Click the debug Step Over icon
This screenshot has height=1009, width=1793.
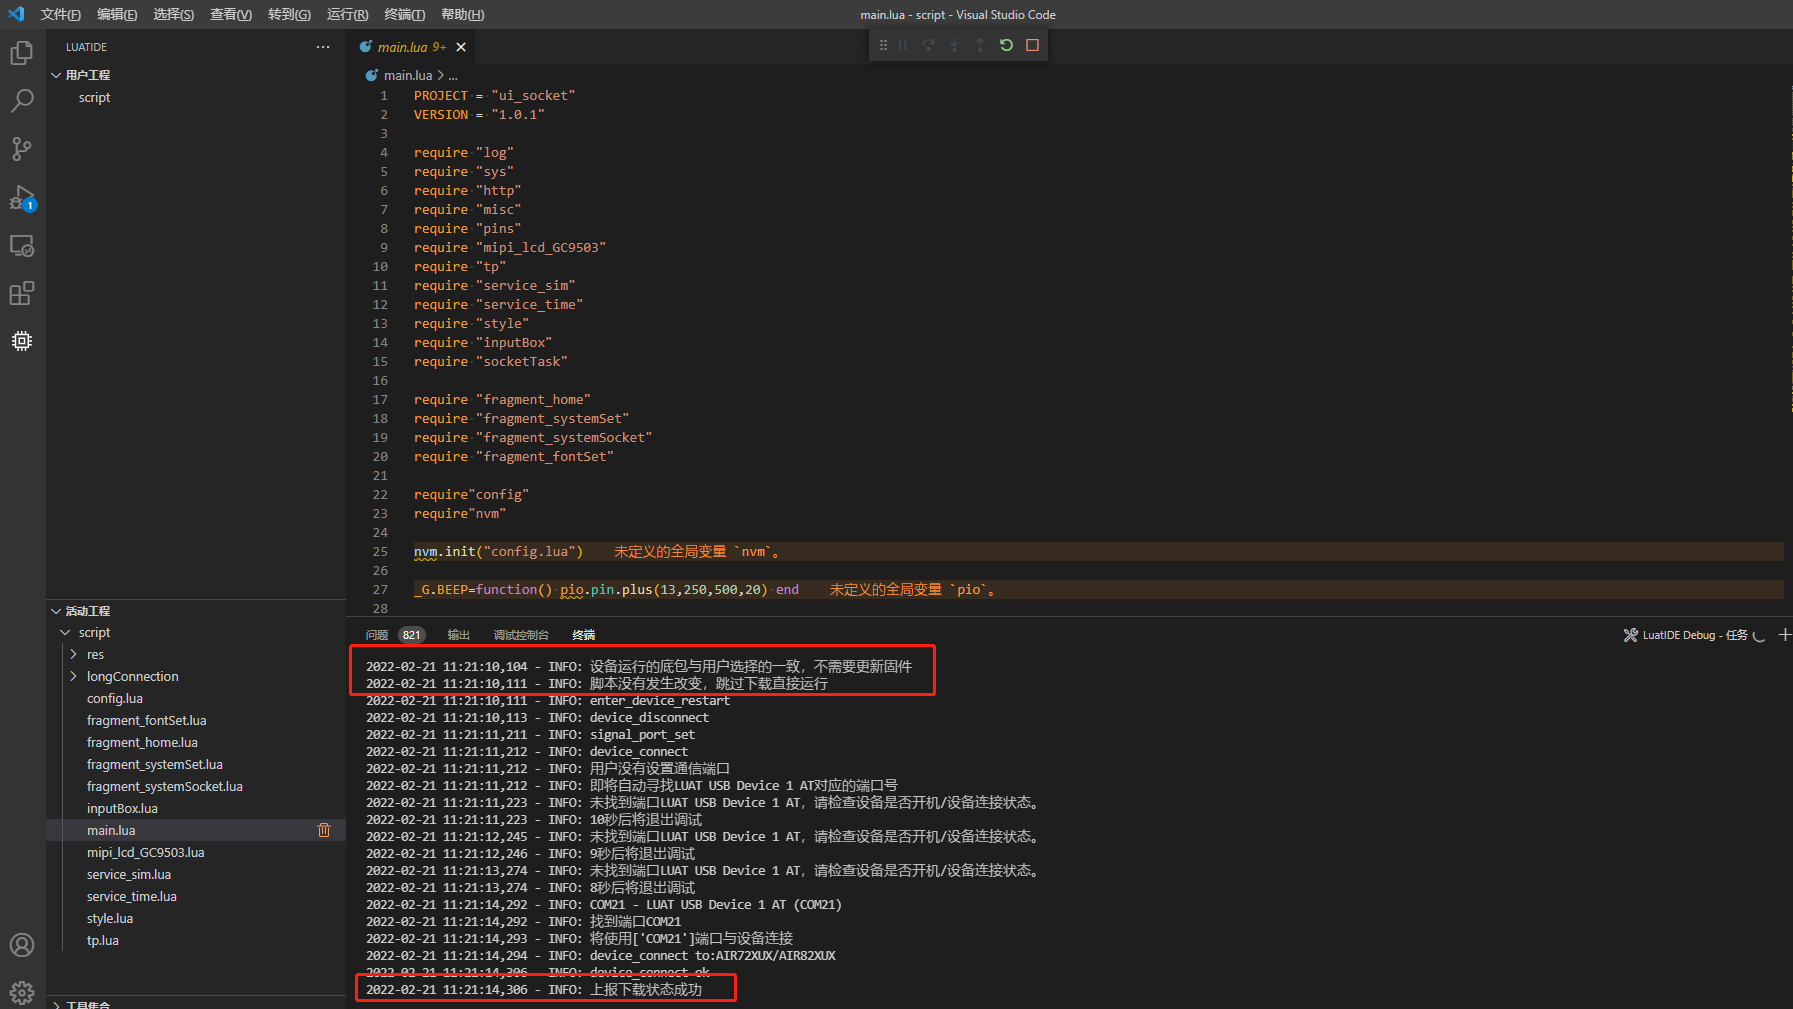tap(929, 45)
